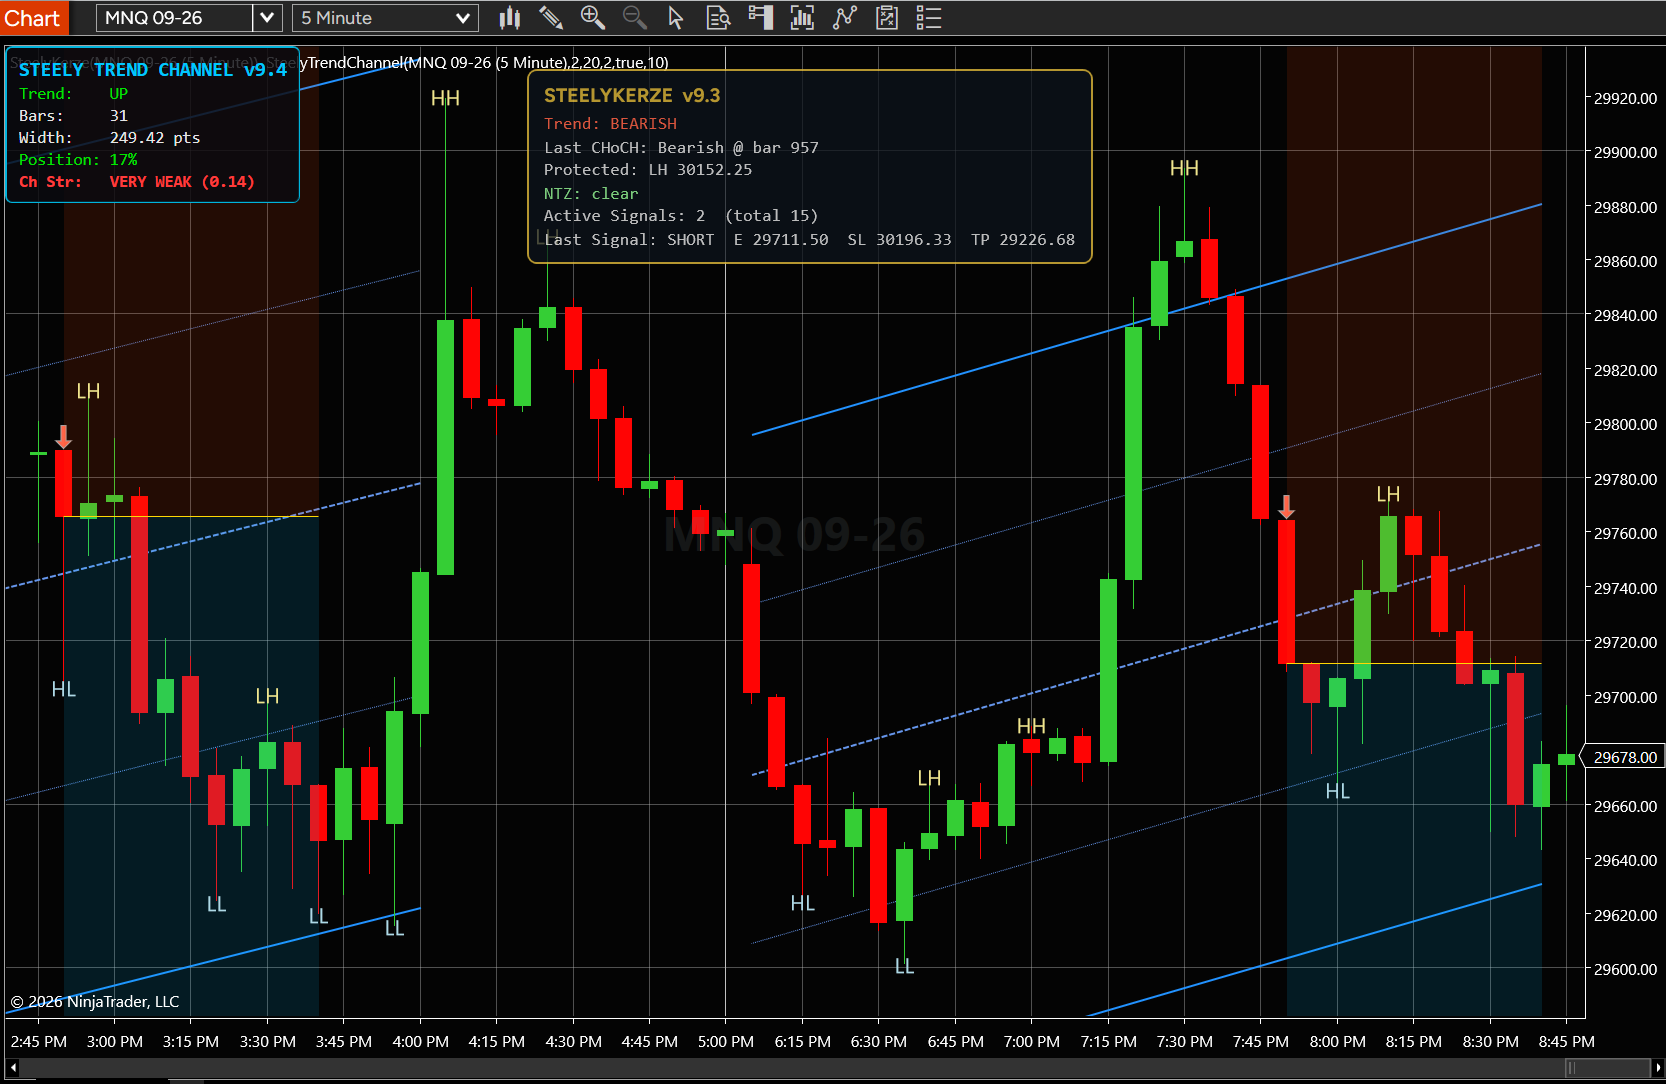Image resolution: width=1666 pixels, height=1084 pixels.
Task: Select the drawing tools pencil icon
Action: (x=550, y=17)
